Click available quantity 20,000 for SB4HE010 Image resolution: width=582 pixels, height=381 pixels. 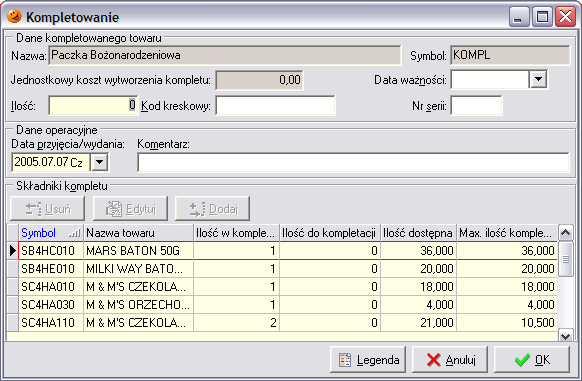coord(418,268)
